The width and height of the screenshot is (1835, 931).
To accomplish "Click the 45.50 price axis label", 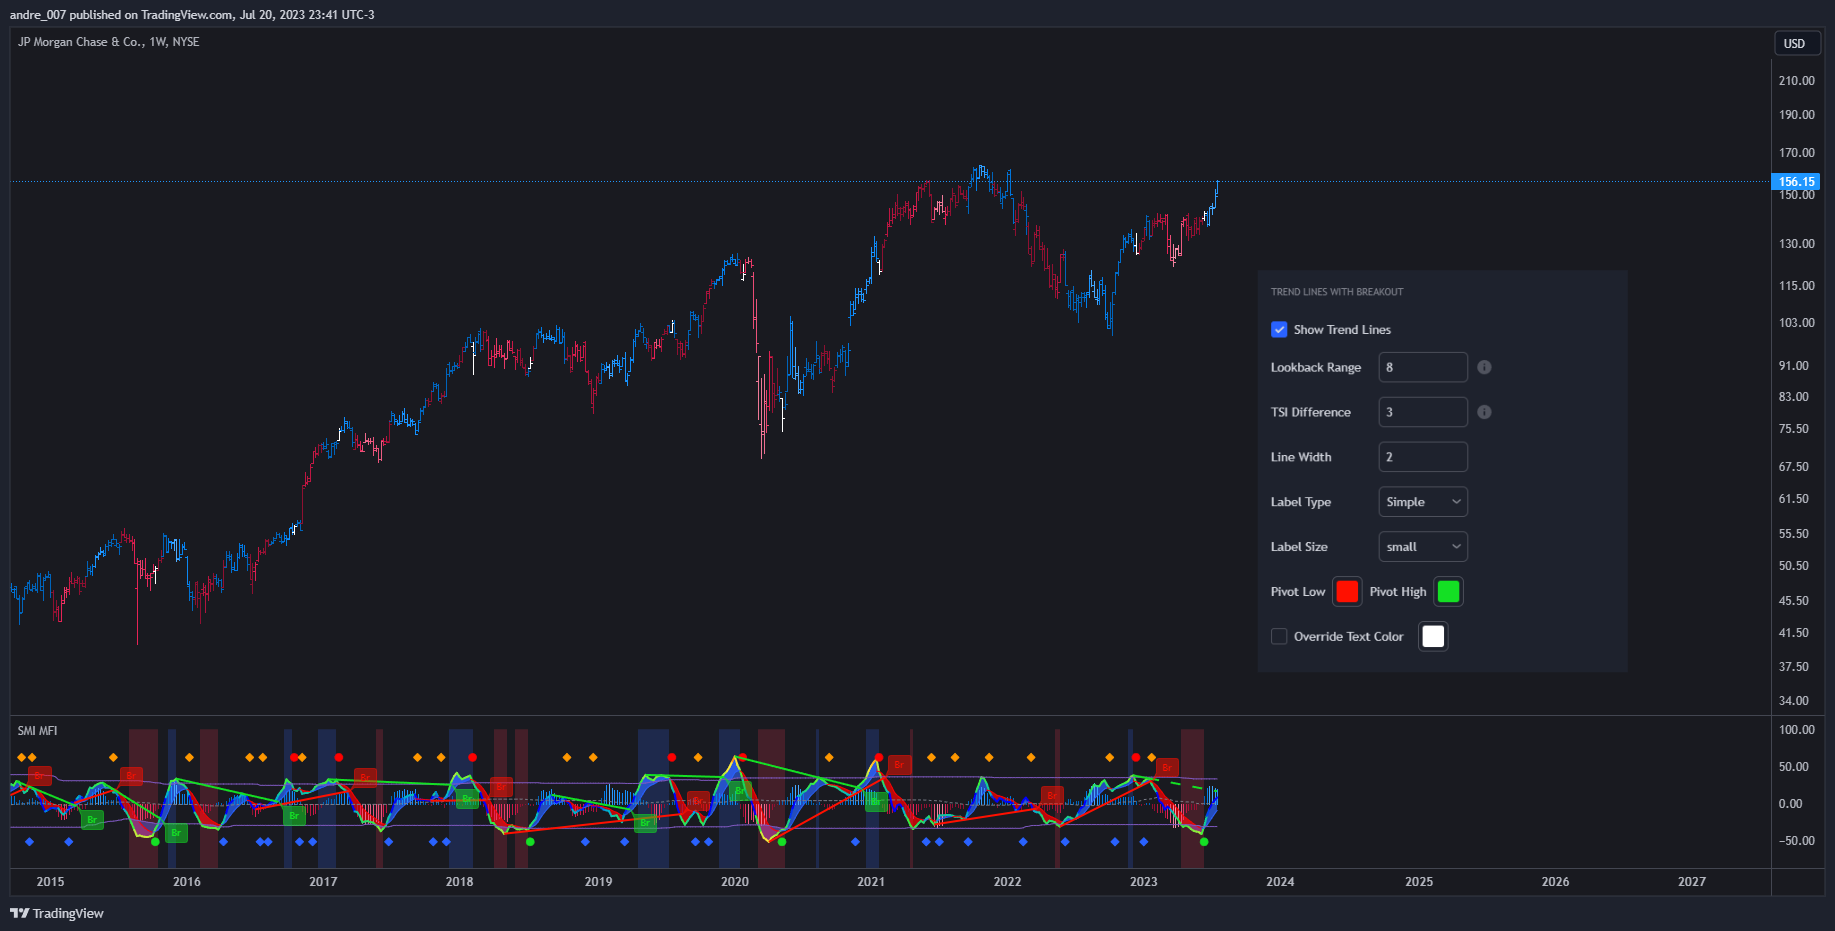I will [1794, 601].
